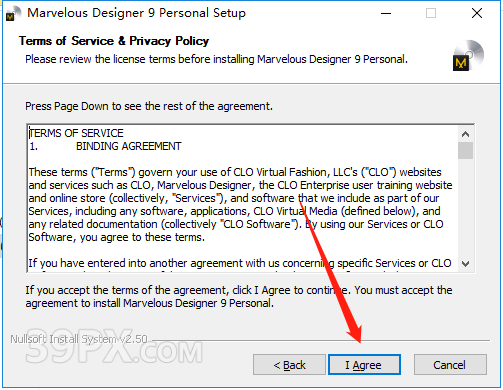Click the empty scrollbar track below thumb
503x390 pixels.
465,207
